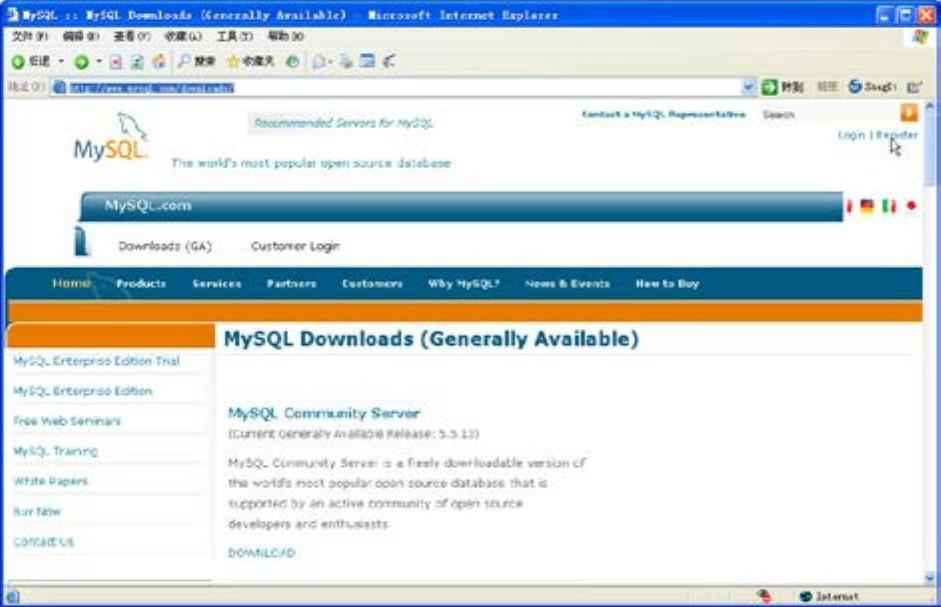Screen dimensions: 941x607
Task: Click the highlighted URL in address field
Action: pos(151,88)
